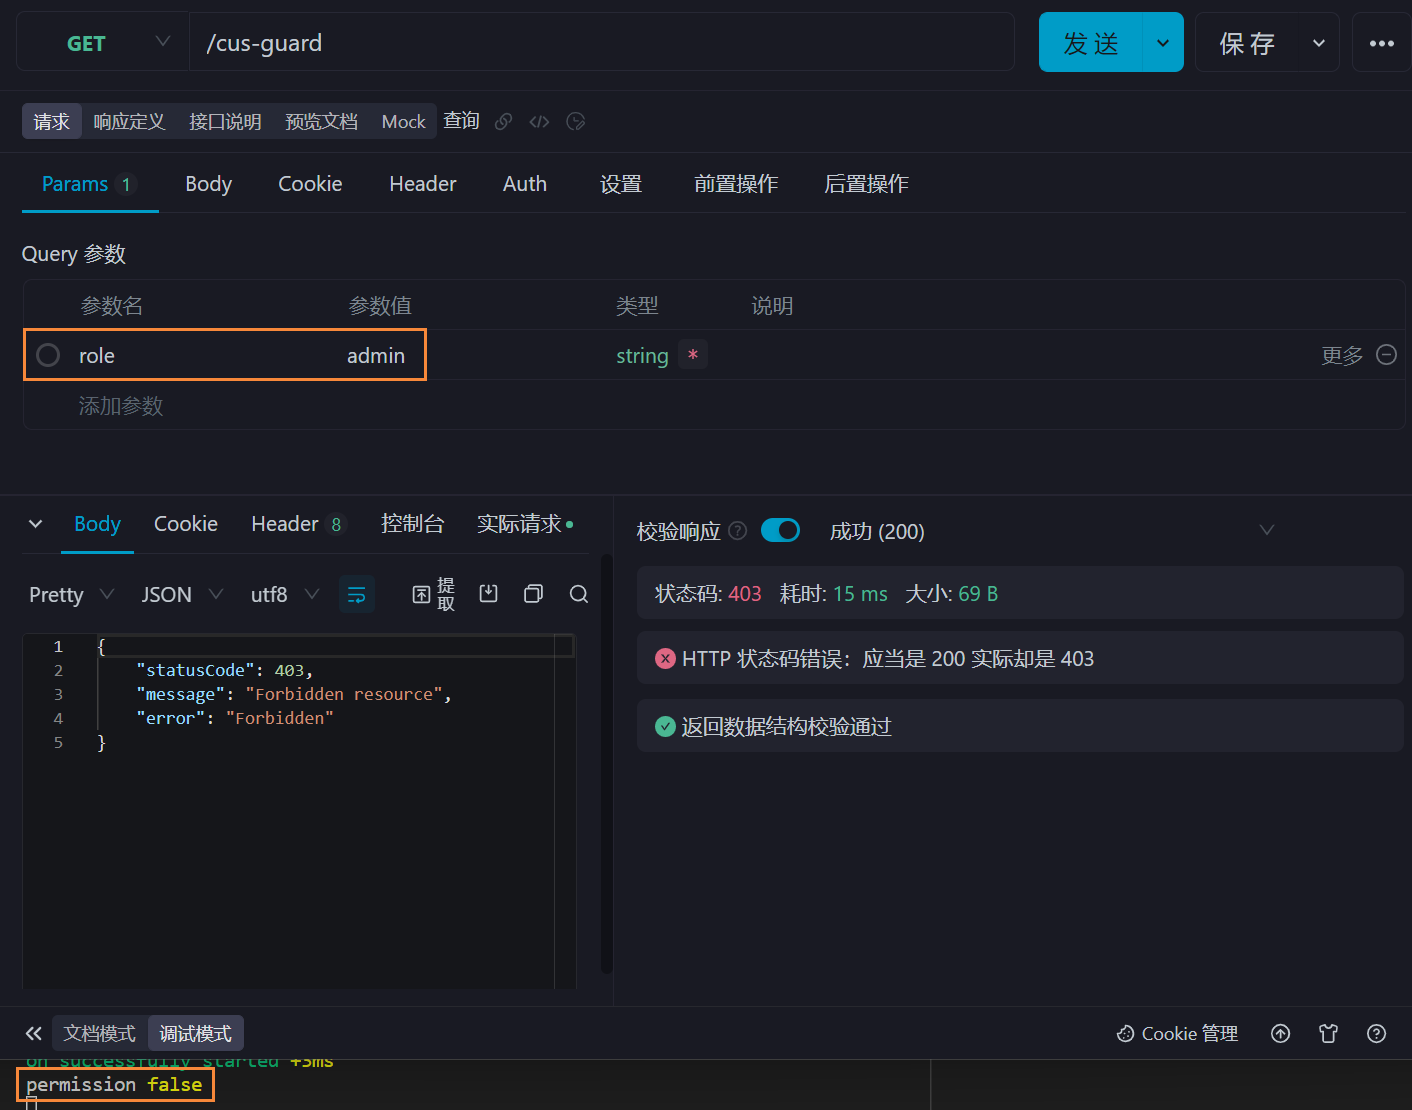Edit the role parameter name
The width and height of the screenshot is (1412, 1110).
click(x=97, y=355)
